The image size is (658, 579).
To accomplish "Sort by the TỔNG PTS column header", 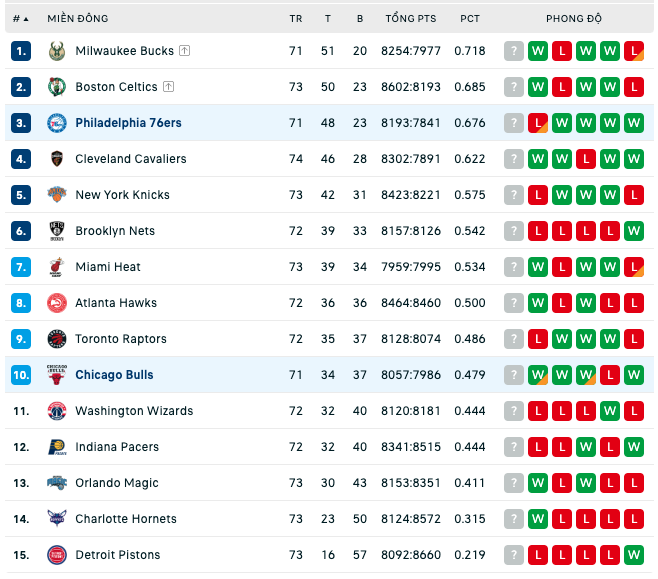I will (411, 18).
